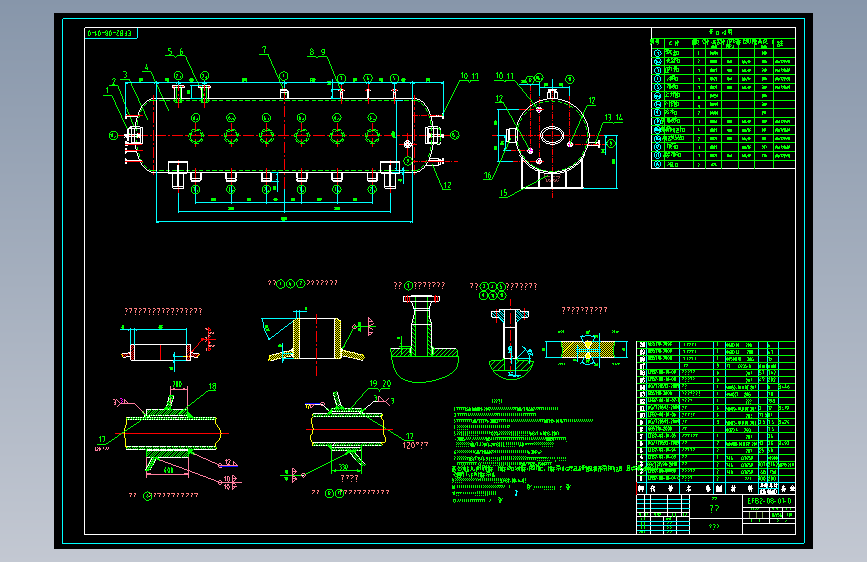The width and height of the screenshot is (867, 562).
Task: Select the "19 20" callout on the detail view
Action: click(380, 383)
